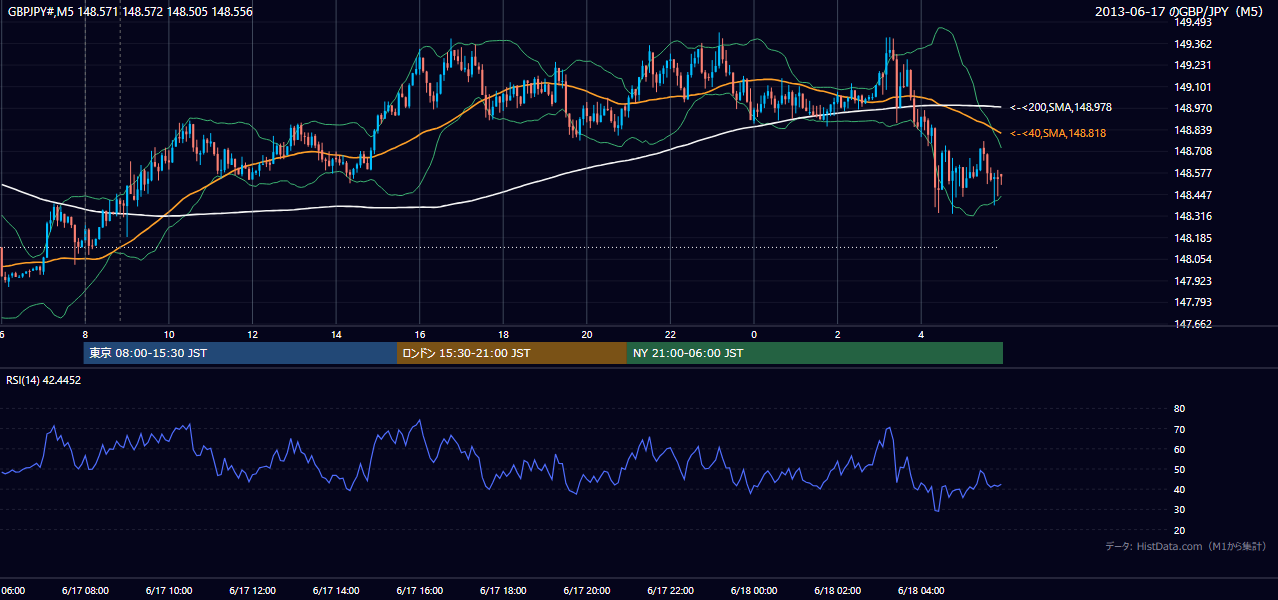The image size is (1278, 600).
Task: Click the 30 level on the RSI scale
Action: [x=1179, y=510]
